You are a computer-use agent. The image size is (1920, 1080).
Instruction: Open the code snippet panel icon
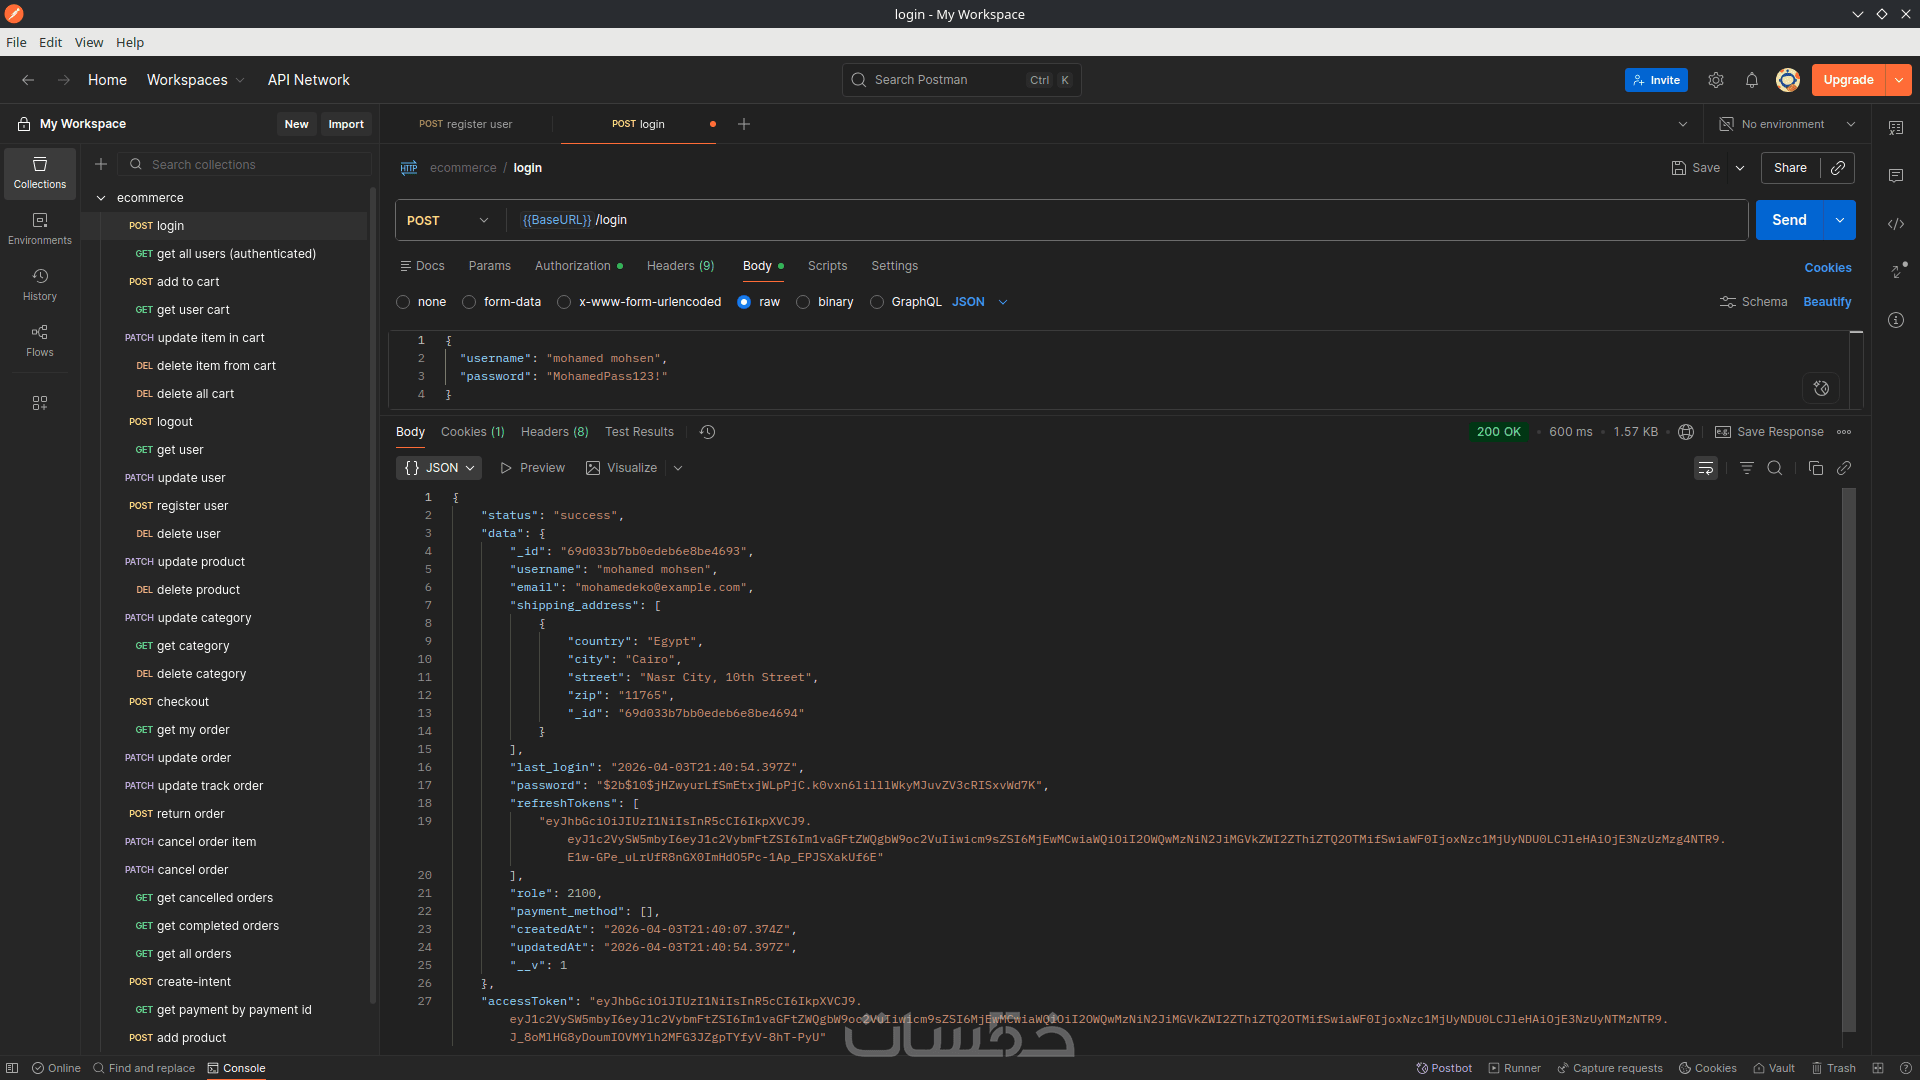(1895, 224)
